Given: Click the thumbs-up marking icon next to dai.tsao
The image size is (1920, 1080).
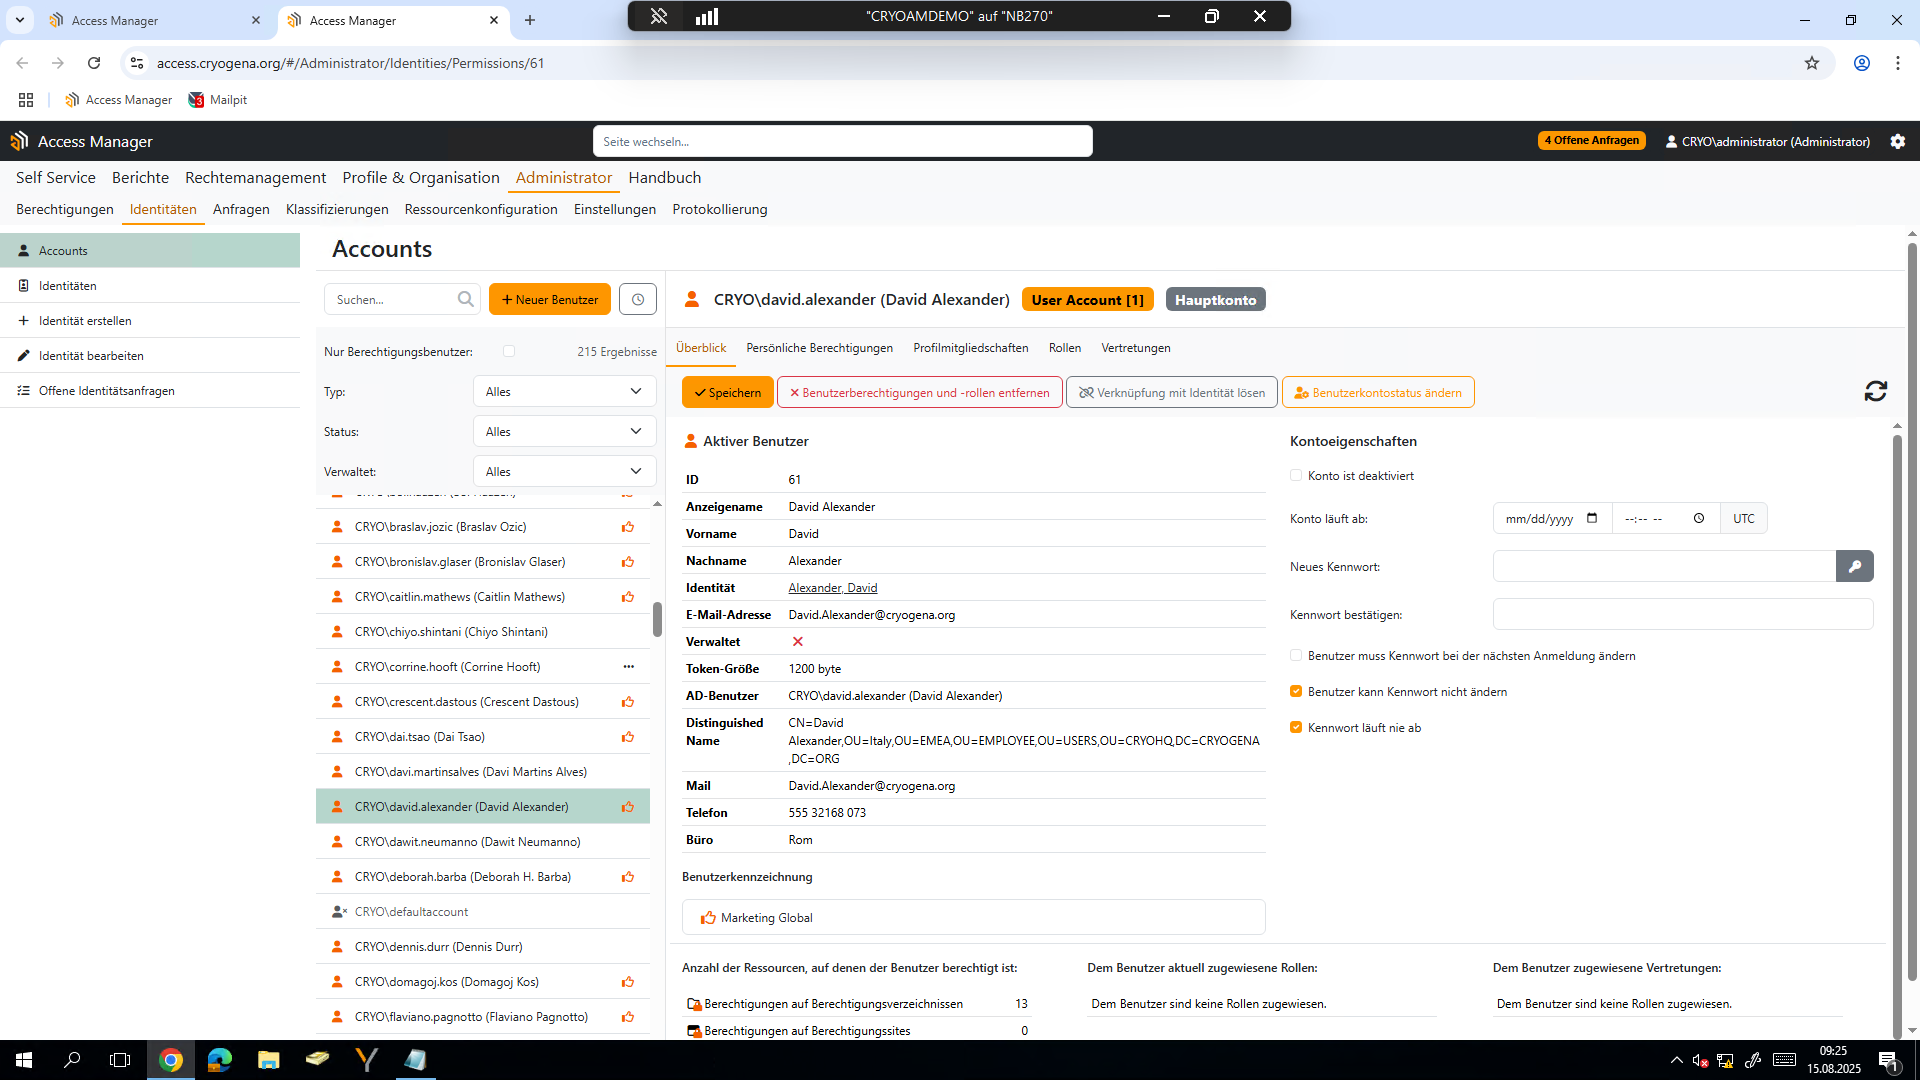Looking at the screenshot, I should click(628, 736).
